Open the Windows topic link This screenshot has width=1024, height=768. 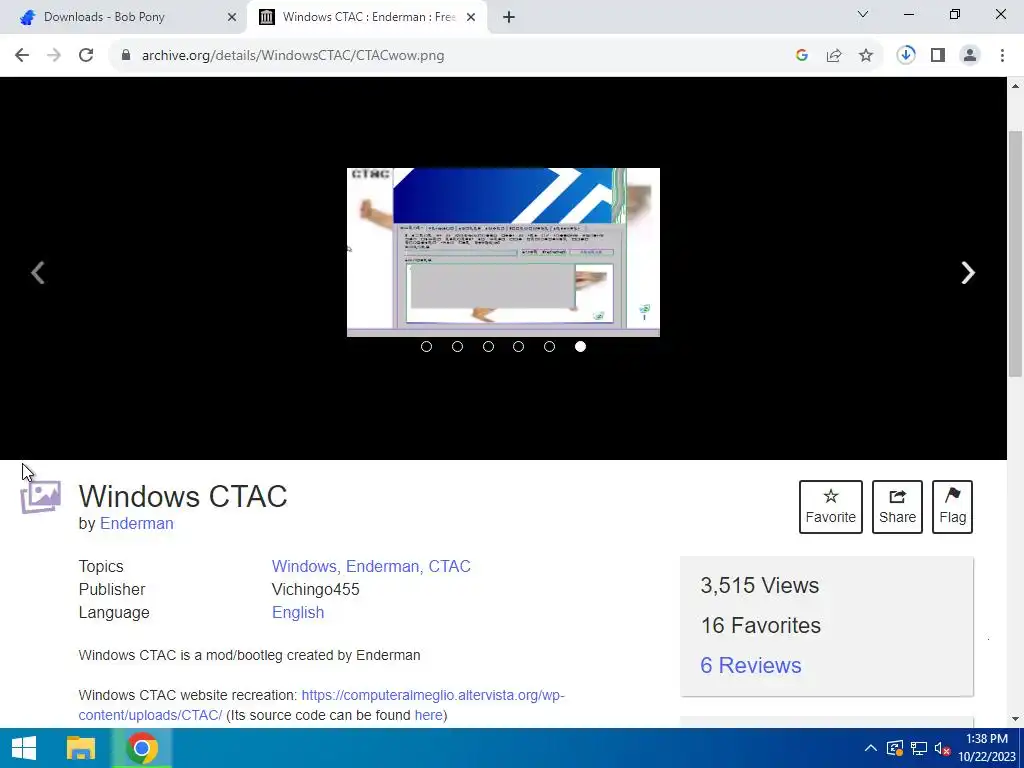tap(306, 566)
